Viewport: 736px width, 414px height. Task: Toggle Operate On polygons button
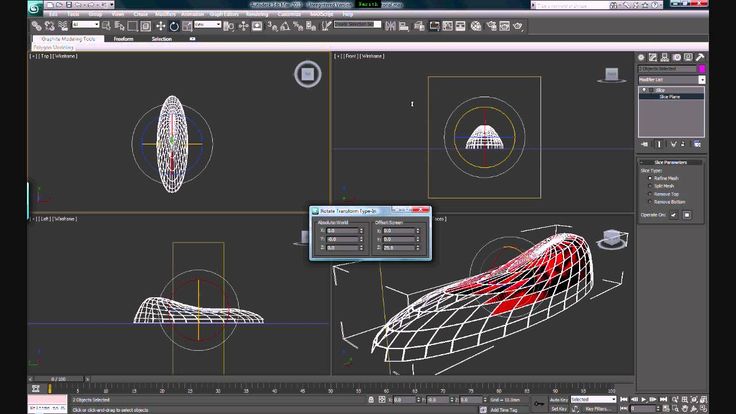(x=687, y=215)
